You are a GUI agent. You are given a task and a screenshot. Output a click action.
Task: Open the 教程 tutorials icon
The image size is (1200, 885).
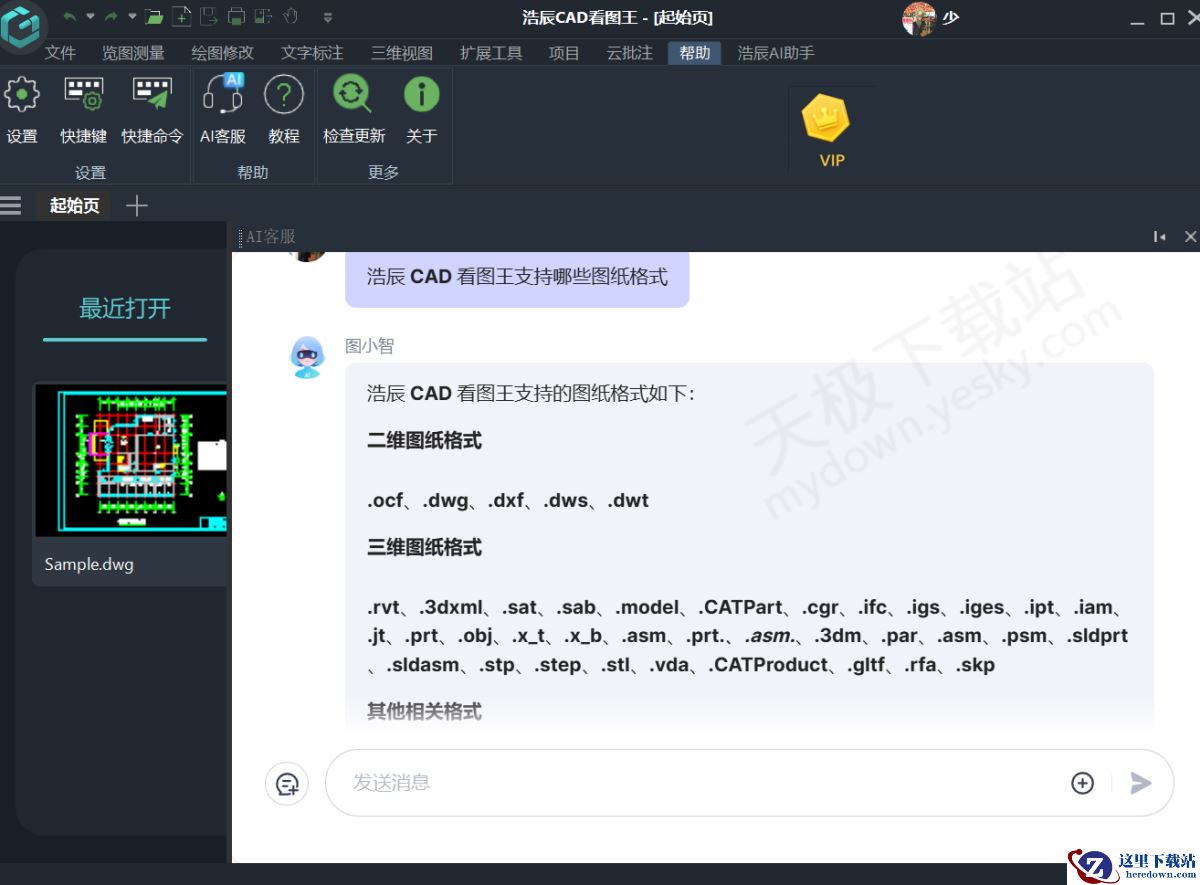(x=284, y=95)
